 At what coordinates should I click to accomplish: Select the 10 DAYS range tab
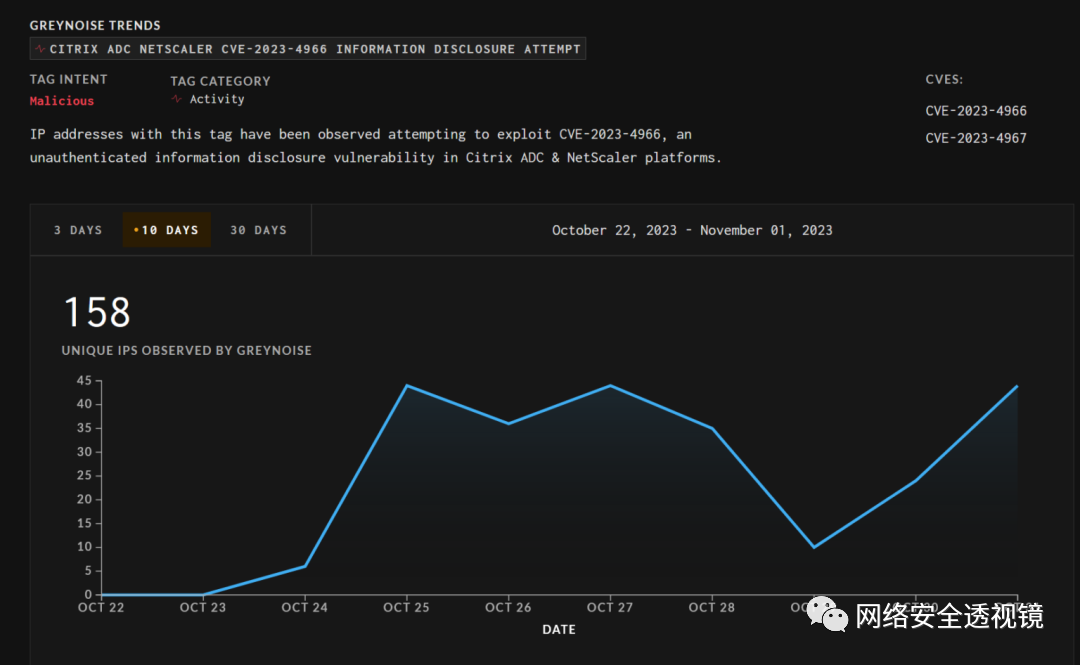pyautogui.click(x=167, y=230)
